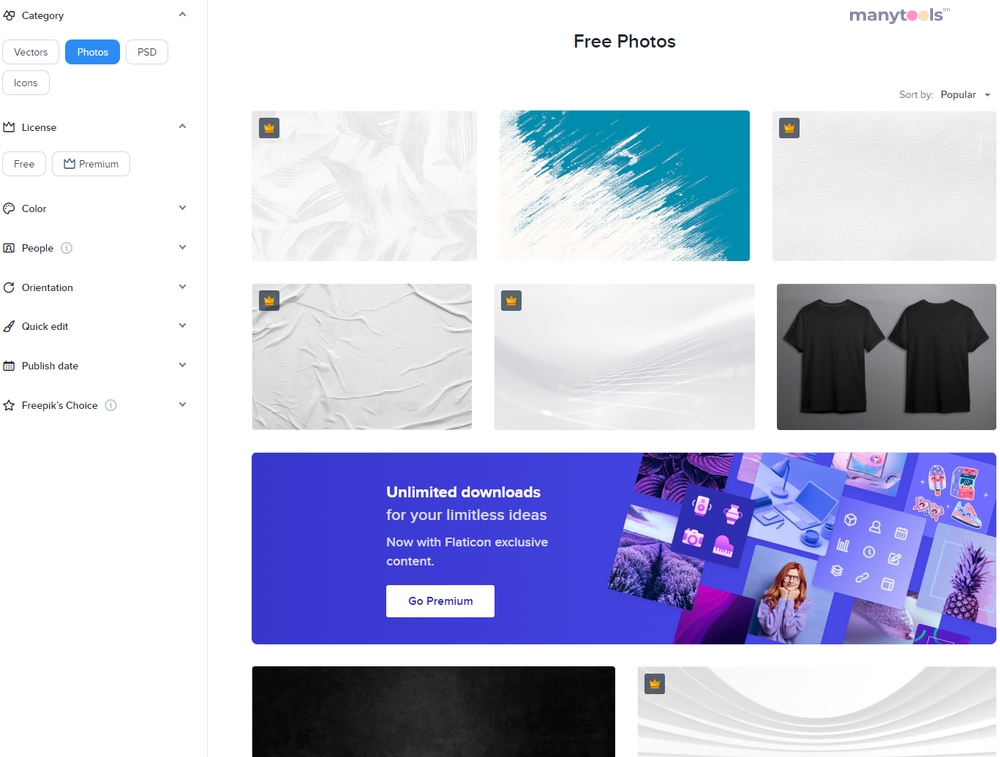Click crown badge on white wave photo

coord(511,300)
